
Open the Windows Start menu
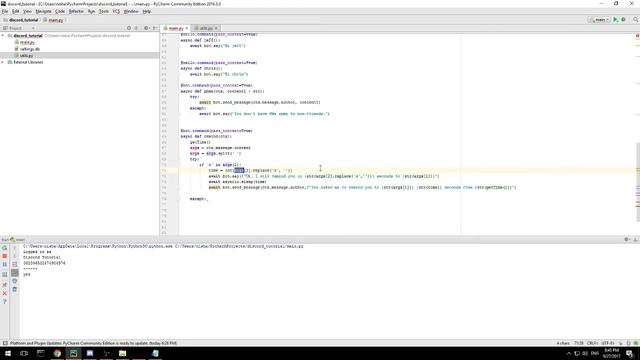pos(8,353)
